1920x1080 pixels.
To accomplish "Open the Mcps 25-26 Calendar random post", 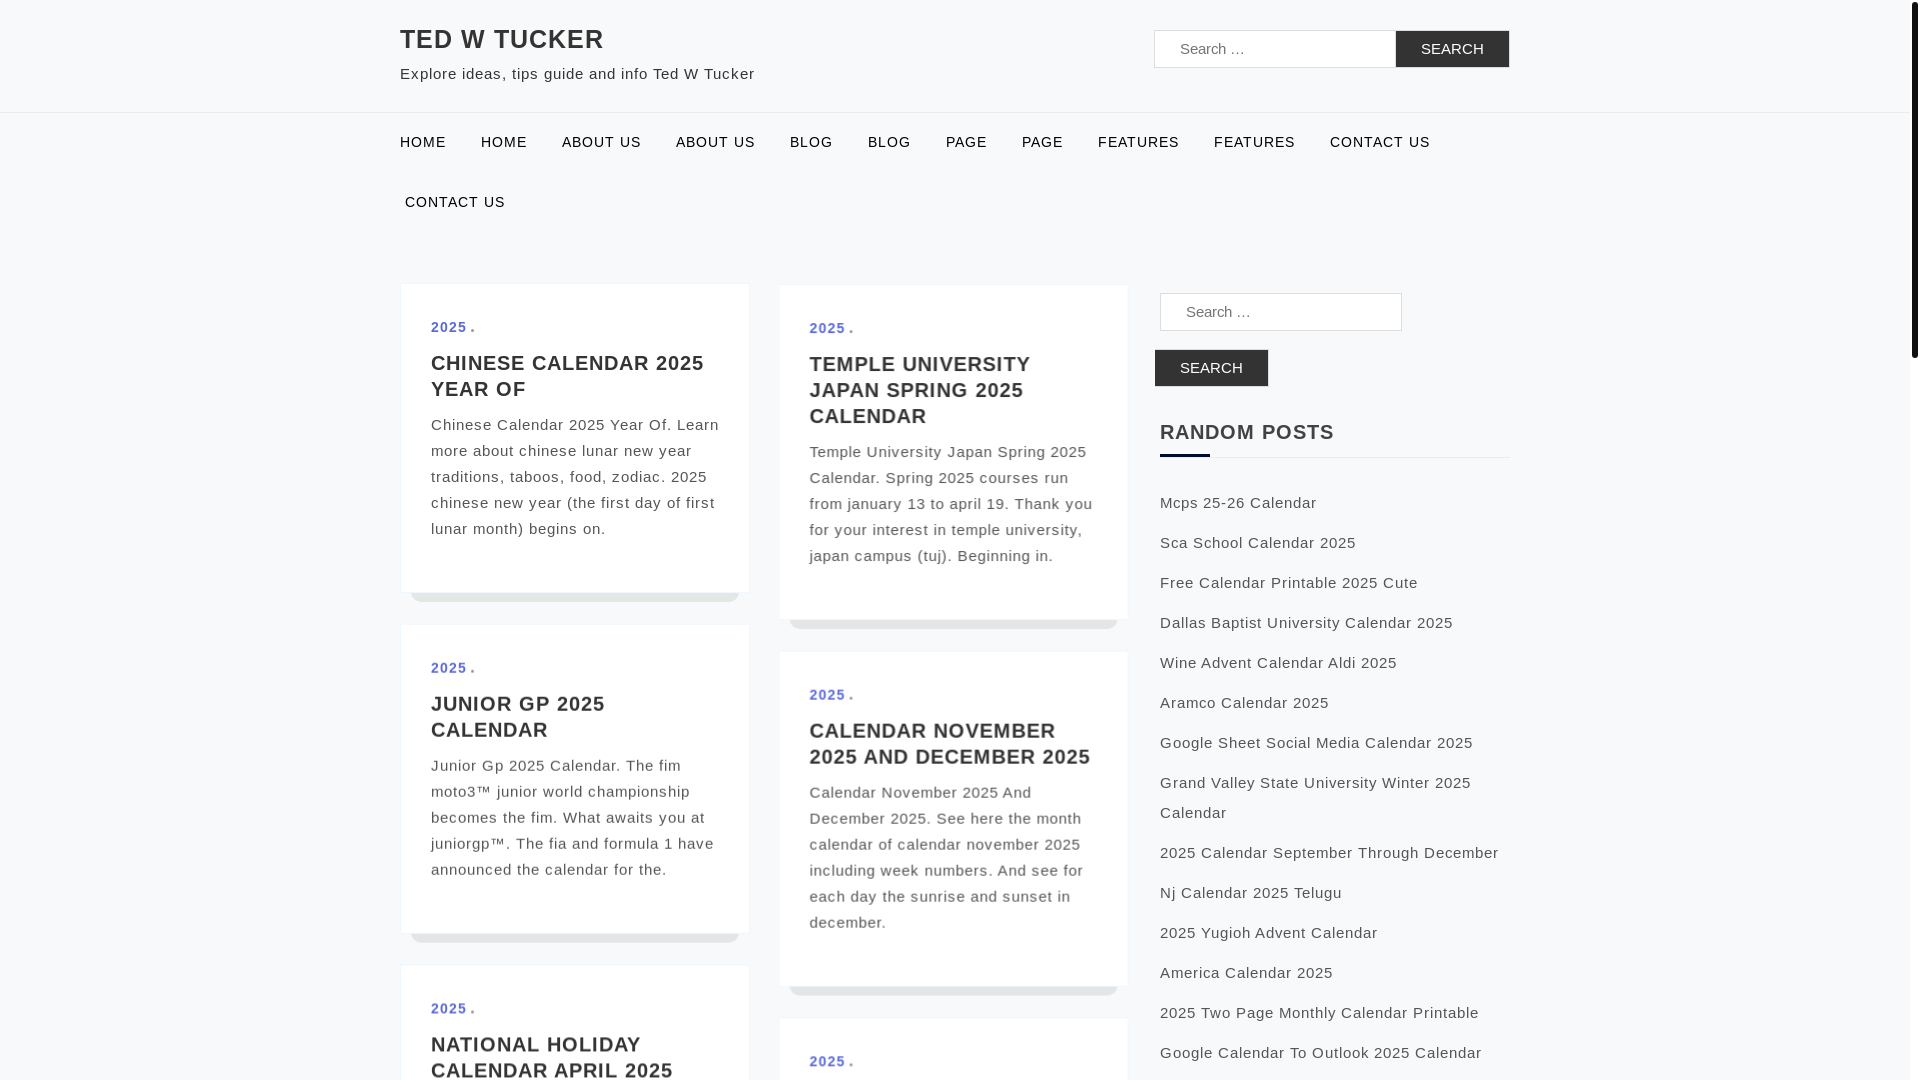I will (1238, 503).
